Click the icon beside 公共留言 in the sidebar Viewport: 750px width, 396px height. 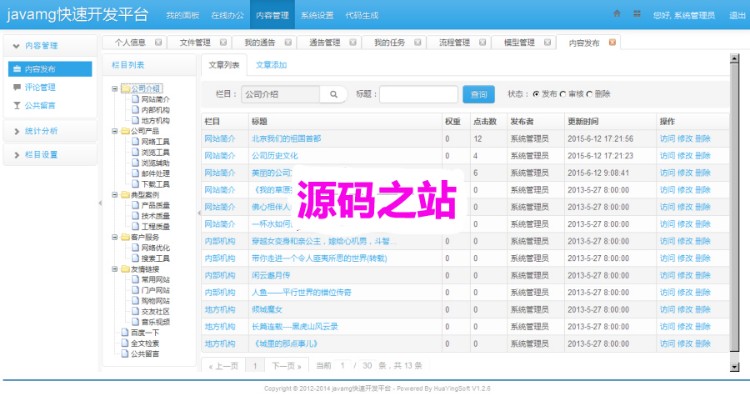tap(17, 105)
